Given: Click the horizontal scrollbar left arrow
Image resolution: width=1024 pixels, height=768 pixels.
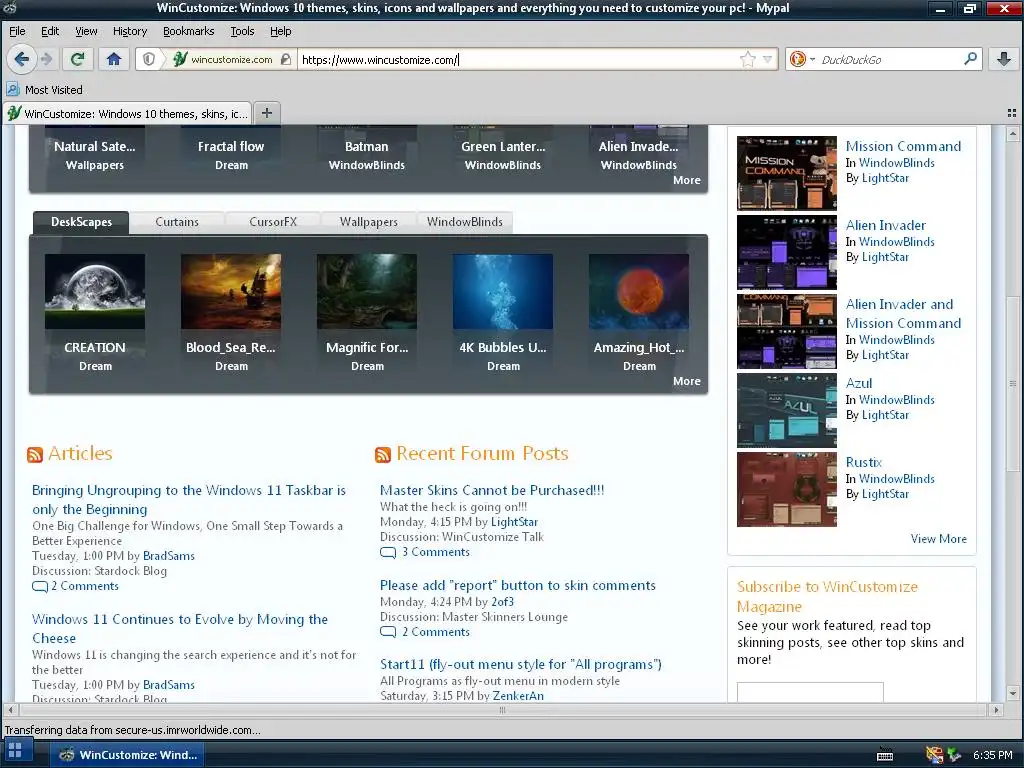Looking at the screenshot, I should coord(10,710).
